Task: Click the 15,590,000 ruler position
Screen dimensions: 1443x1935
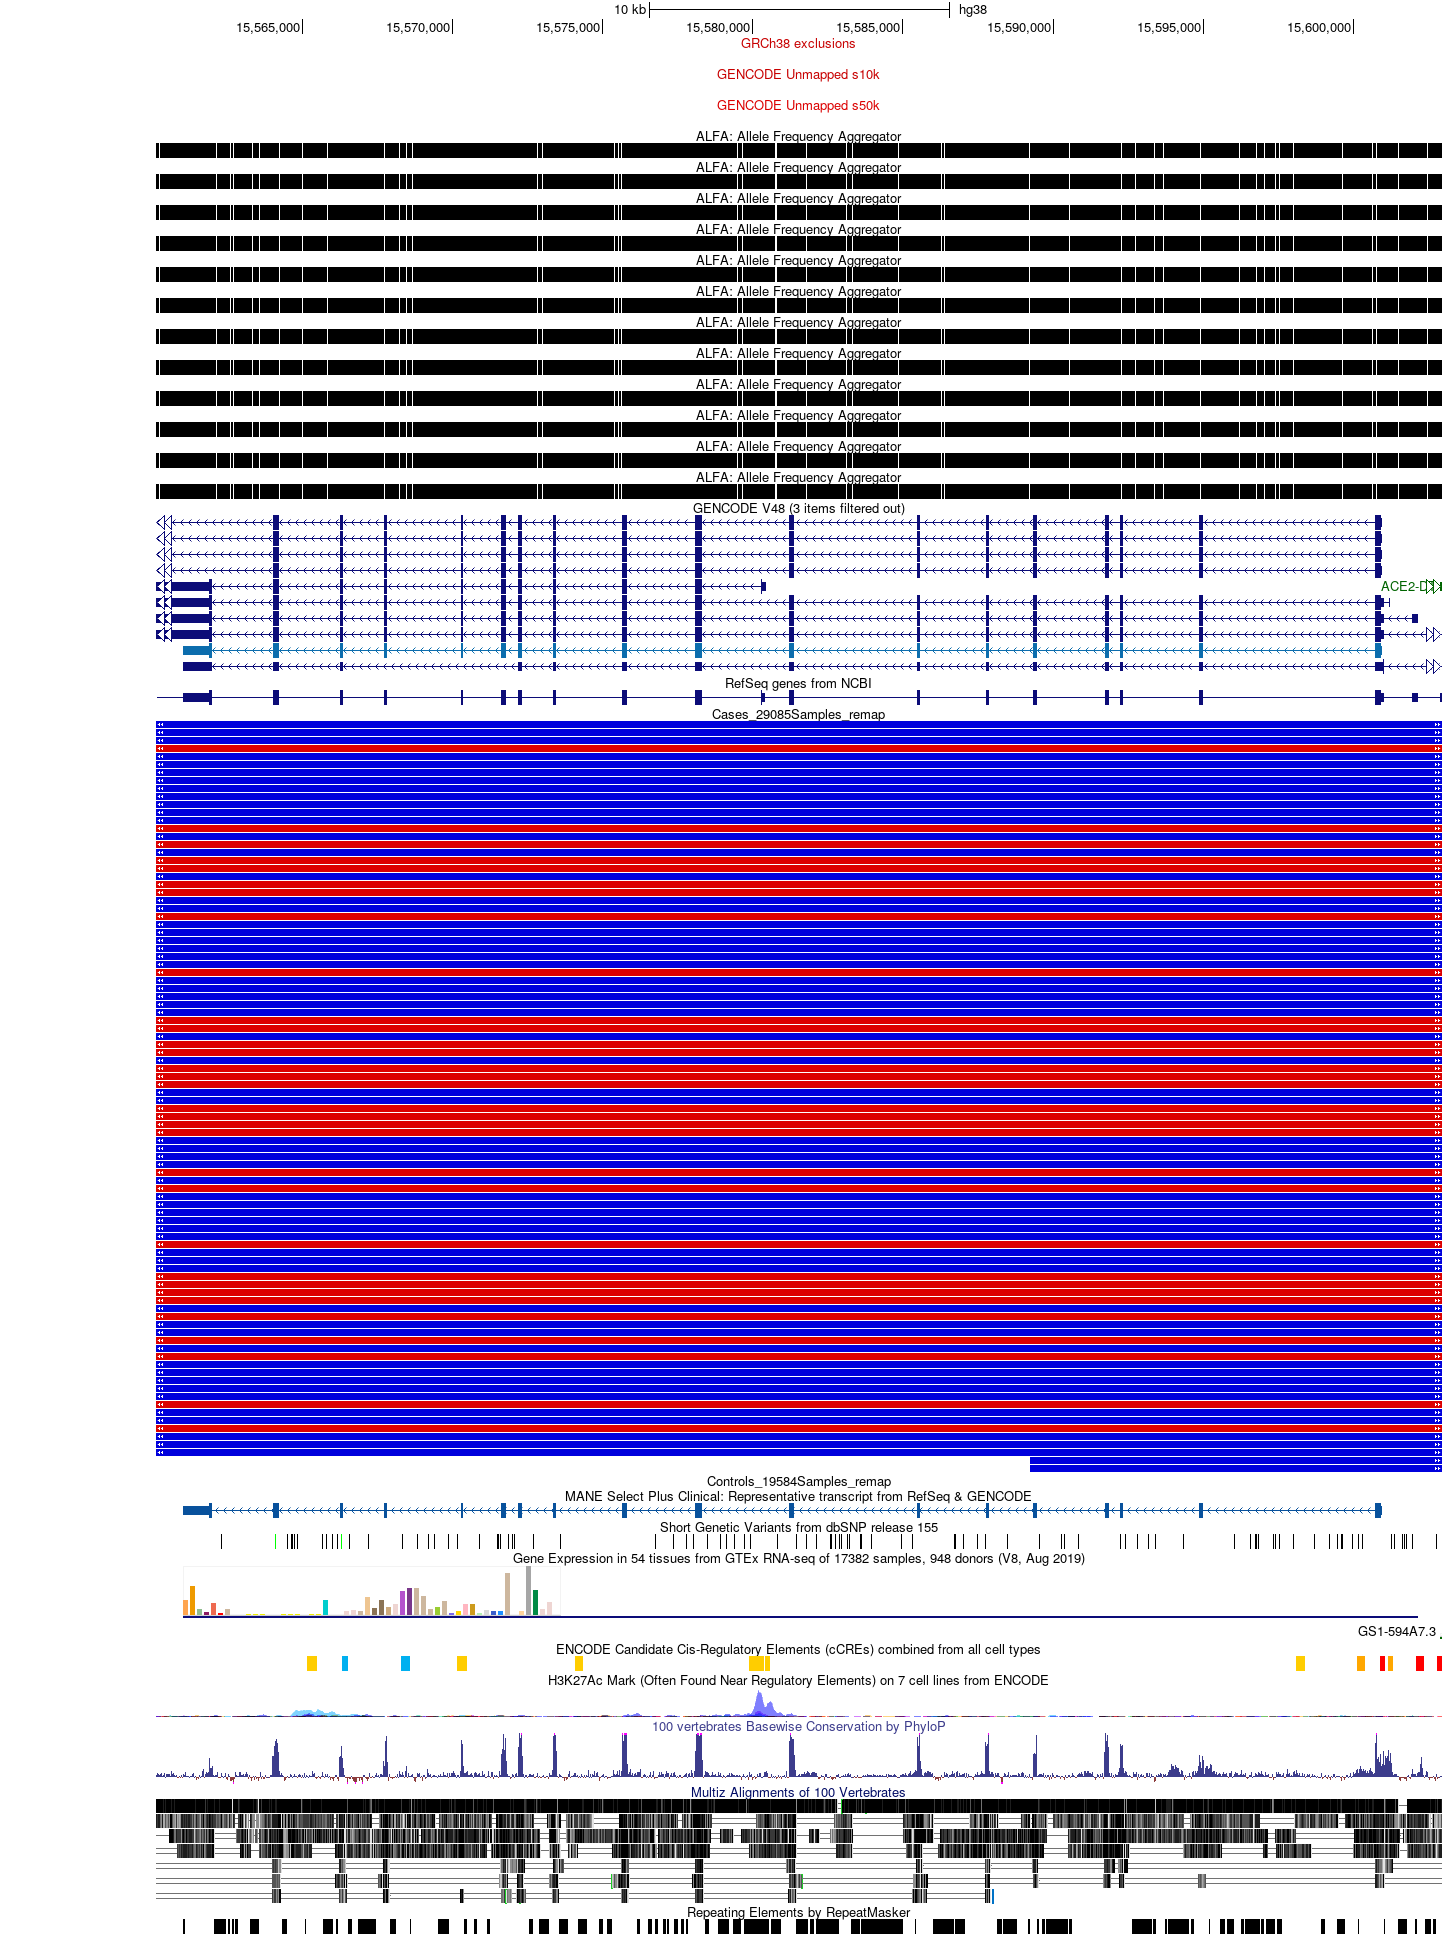Action: click(x=1019, y=28)
